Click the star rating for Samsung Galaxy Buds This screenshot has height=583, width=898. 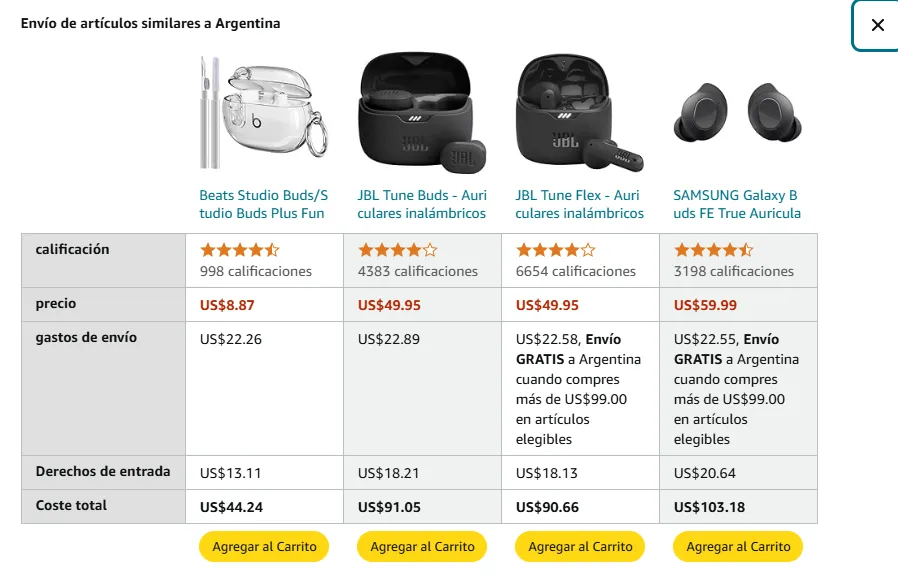click(x=714, y=250)
